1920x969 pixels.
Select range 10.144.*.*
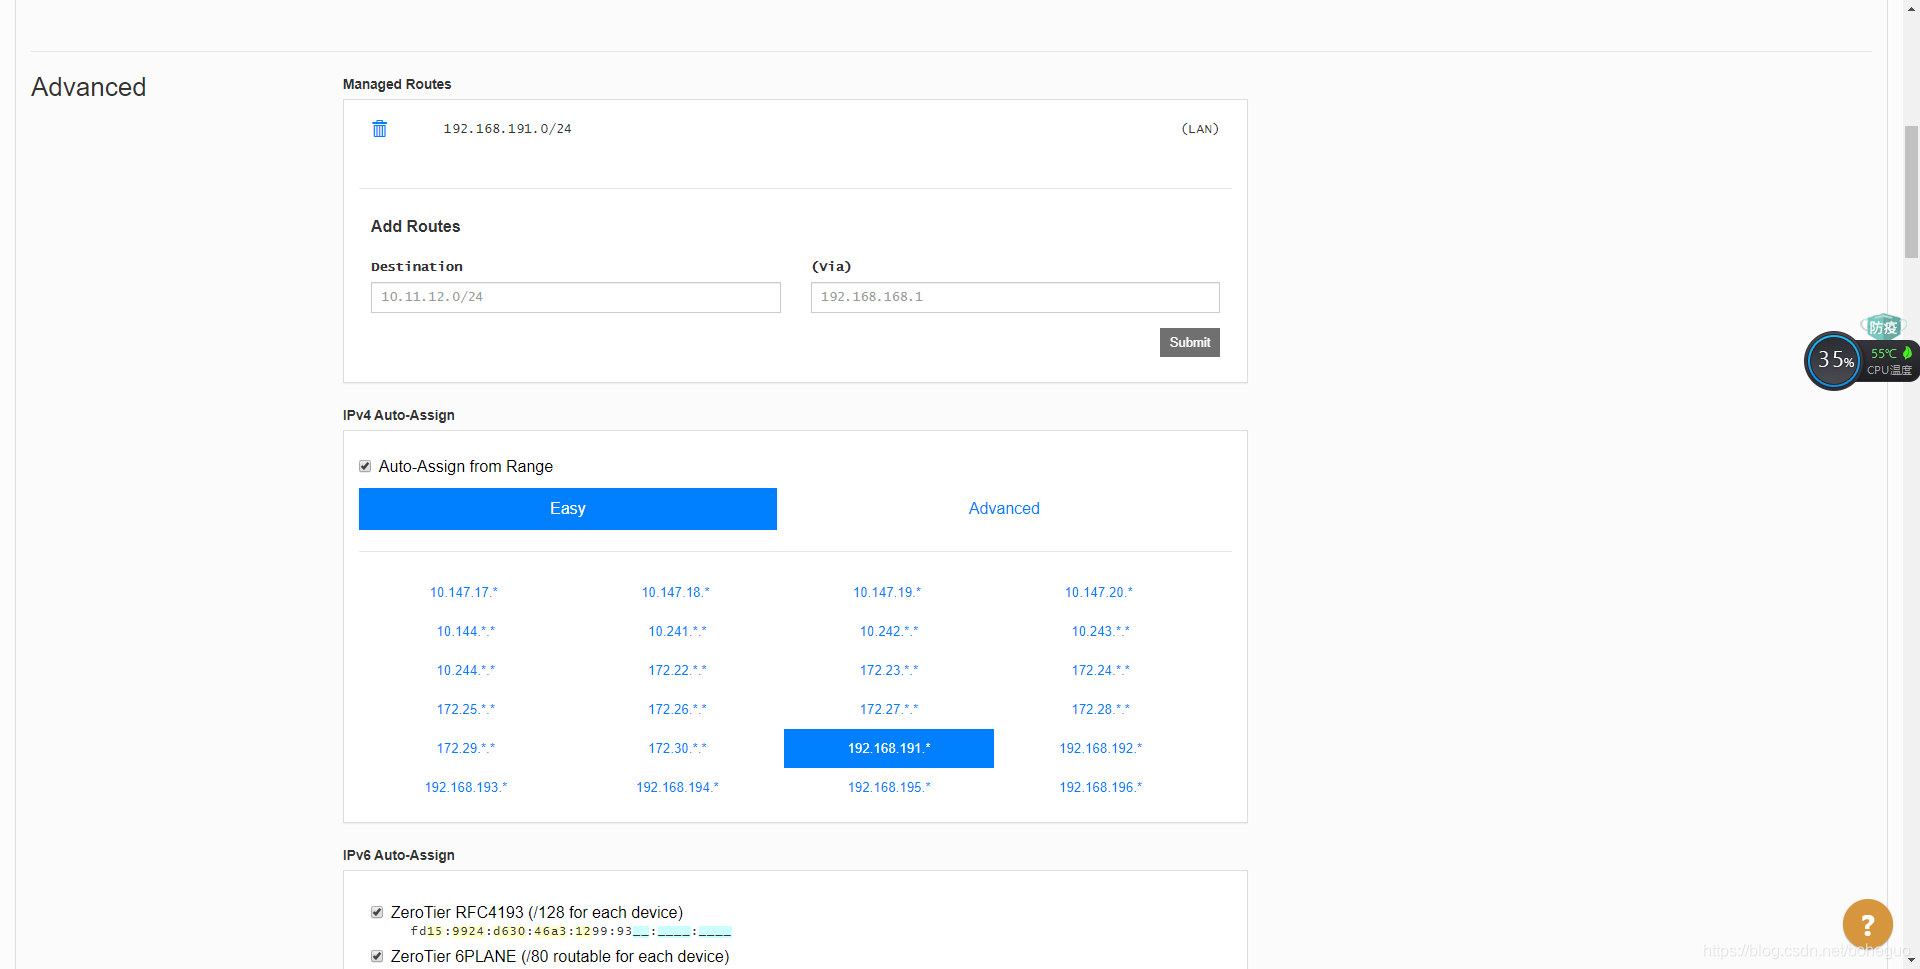tap(465, 632)
